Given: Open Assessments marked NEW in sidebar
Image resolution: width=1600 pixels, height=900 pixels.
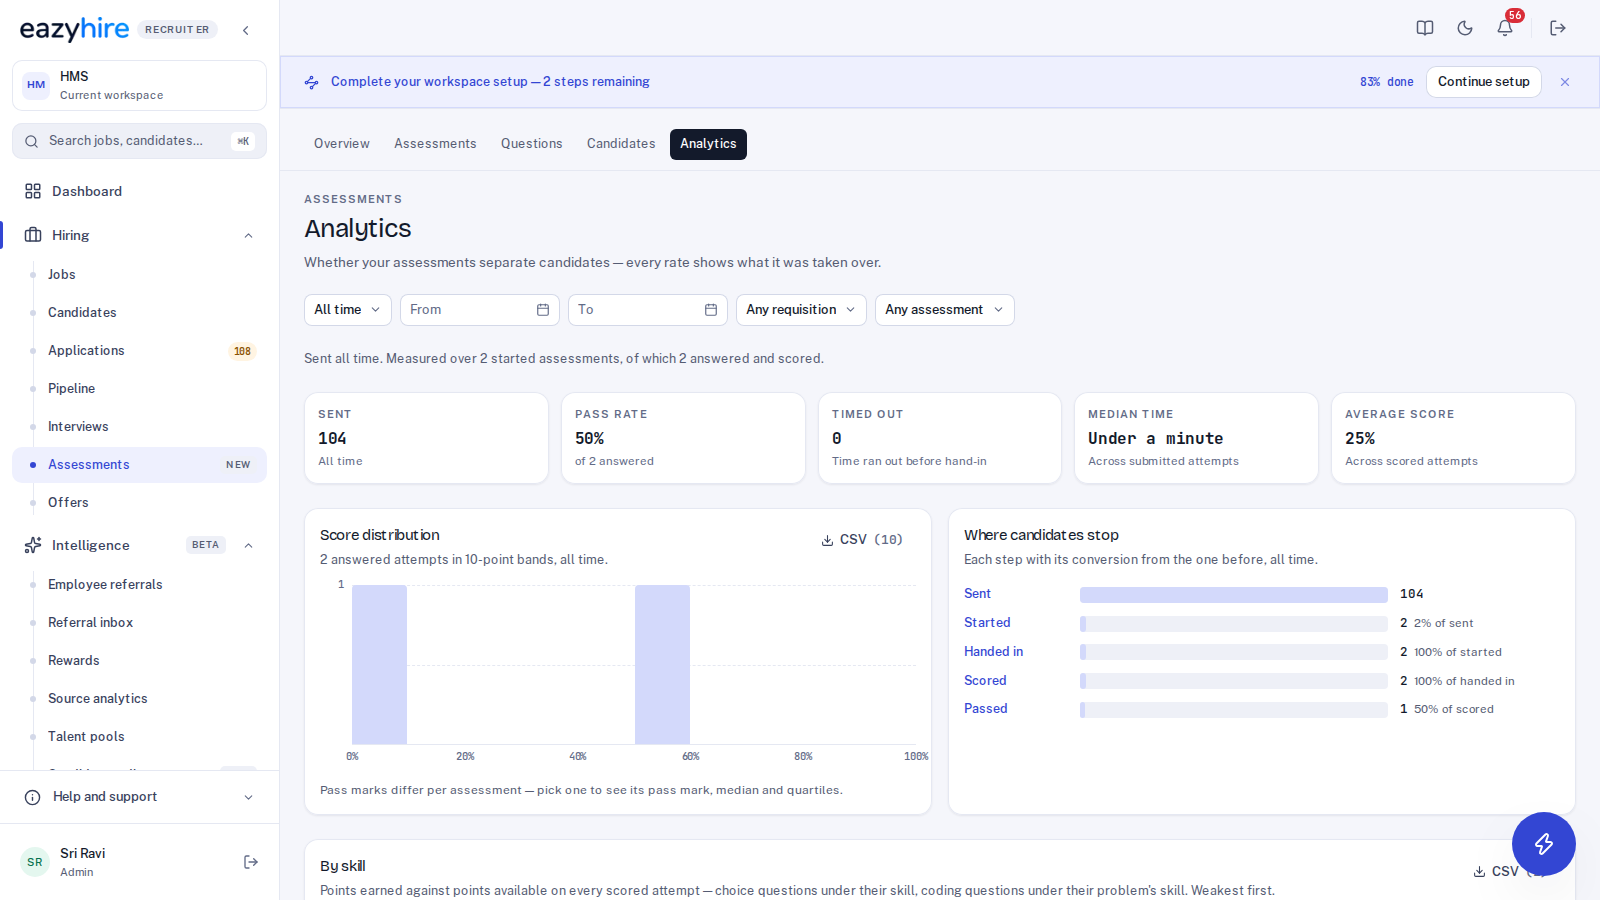Looking at the screenshot, I should pos(139,464).
